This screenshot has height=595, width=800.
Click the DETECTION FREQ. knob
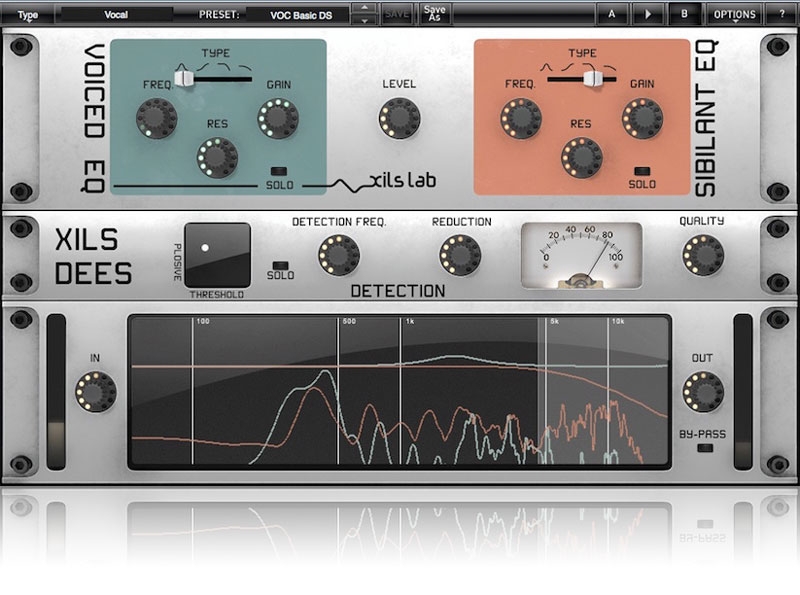pyautogui.click(x=338, y=257)
